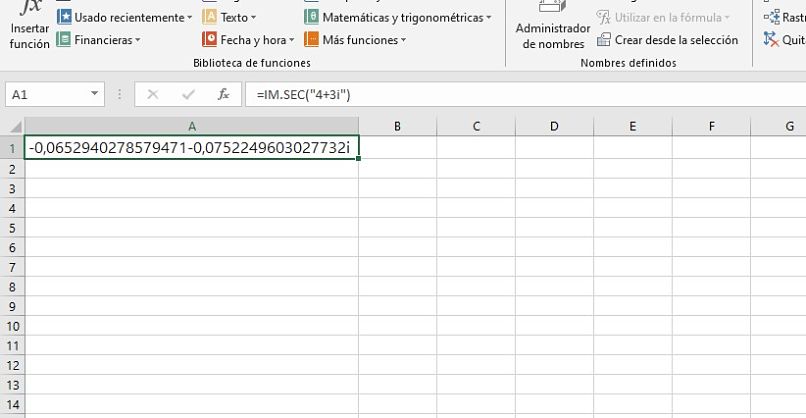806x418 pixels.
Task: Open Matemáticas y trigonométricas functions
Action: click(x=398, y=17)
